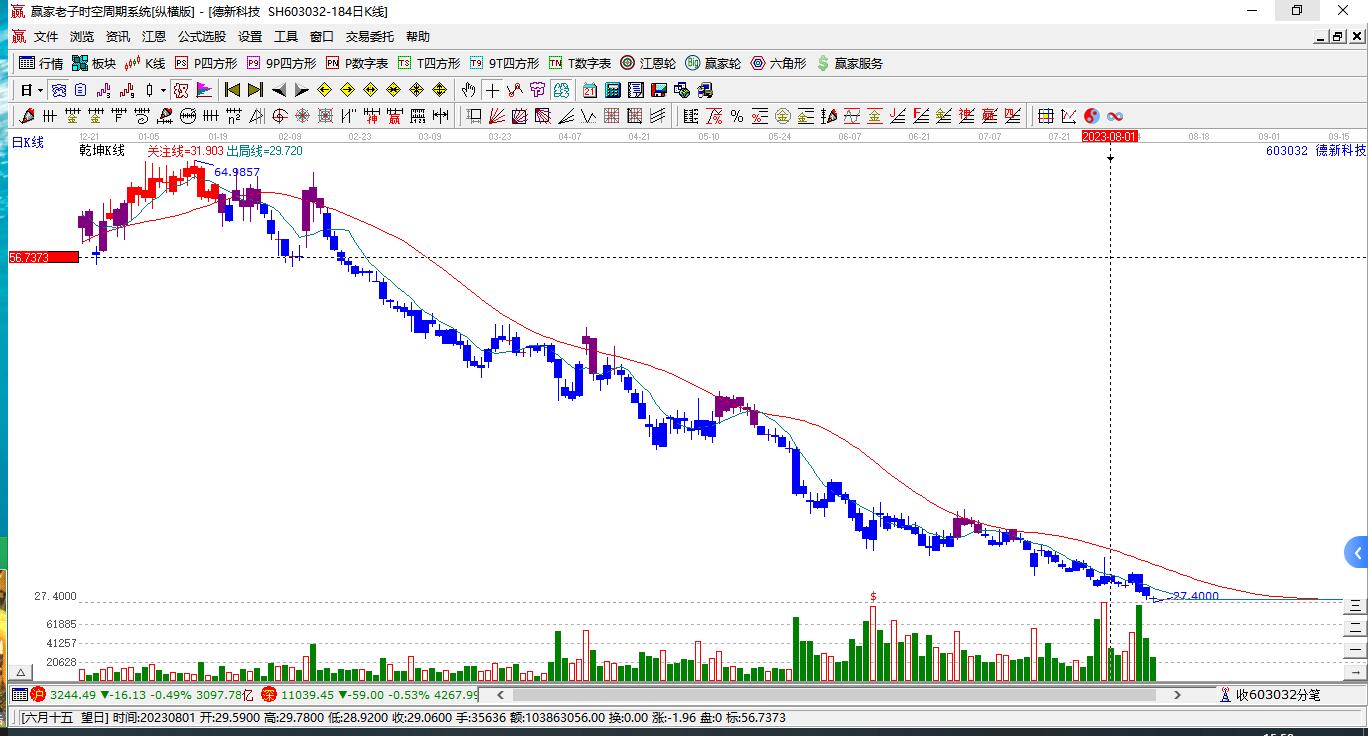Open the 江恩 menu
Screen dimensions: 1368x736
(154, 37)
